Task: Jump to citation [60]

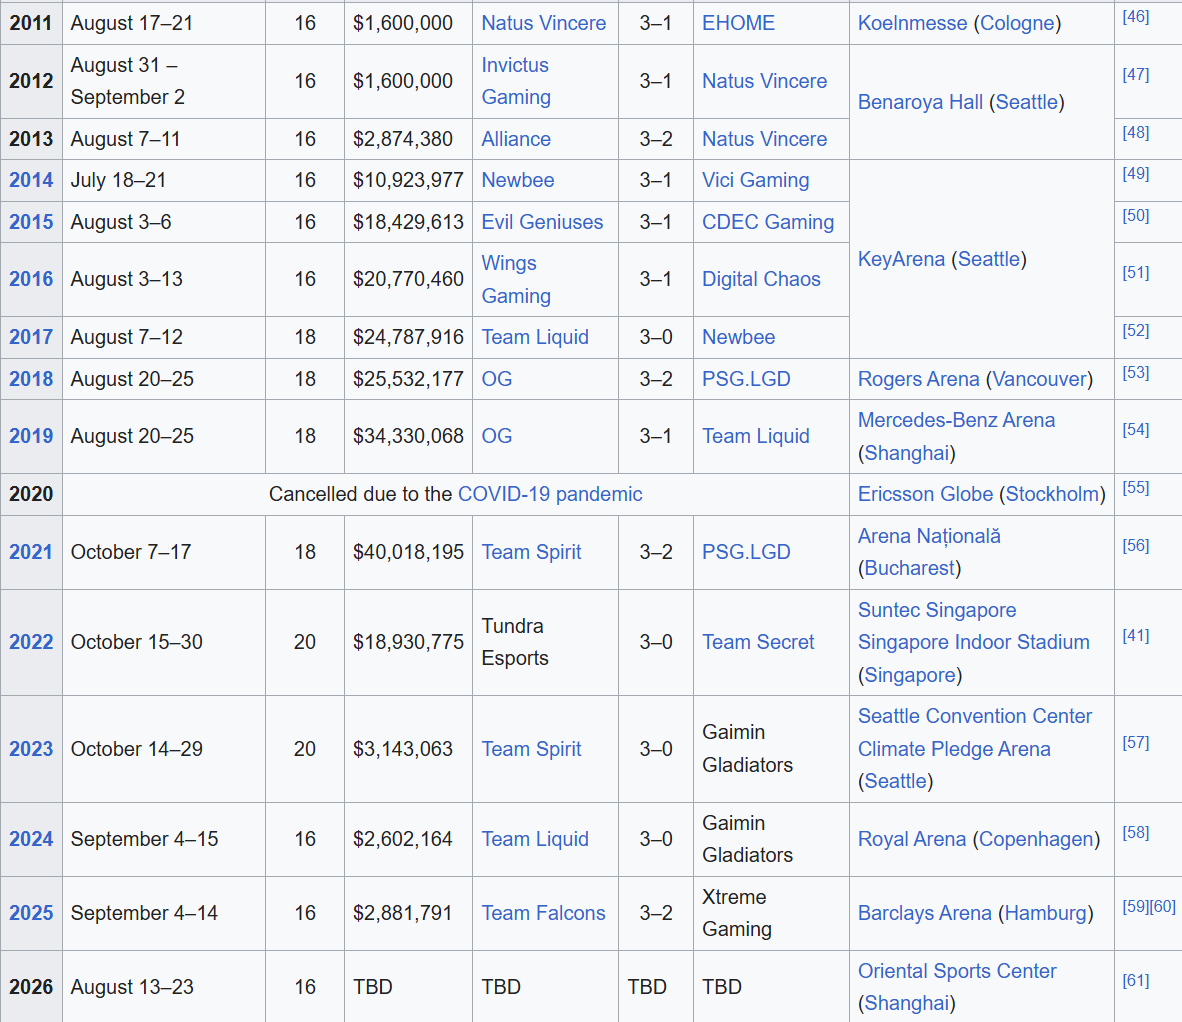Action: (x=1162, y=906)
